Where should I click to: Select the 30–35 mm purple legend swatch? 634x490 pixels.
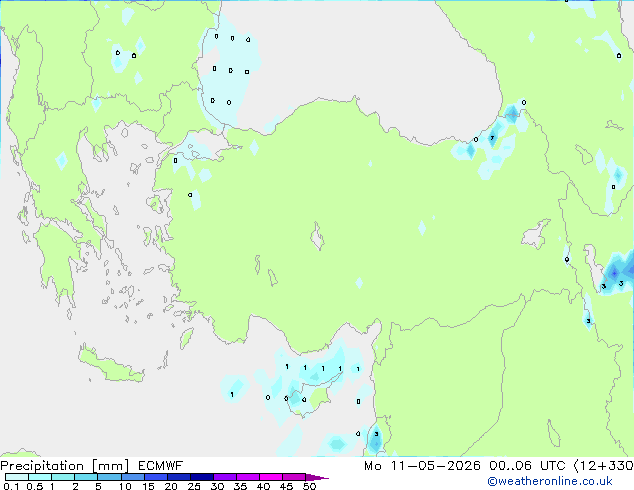tap(225, 477)
